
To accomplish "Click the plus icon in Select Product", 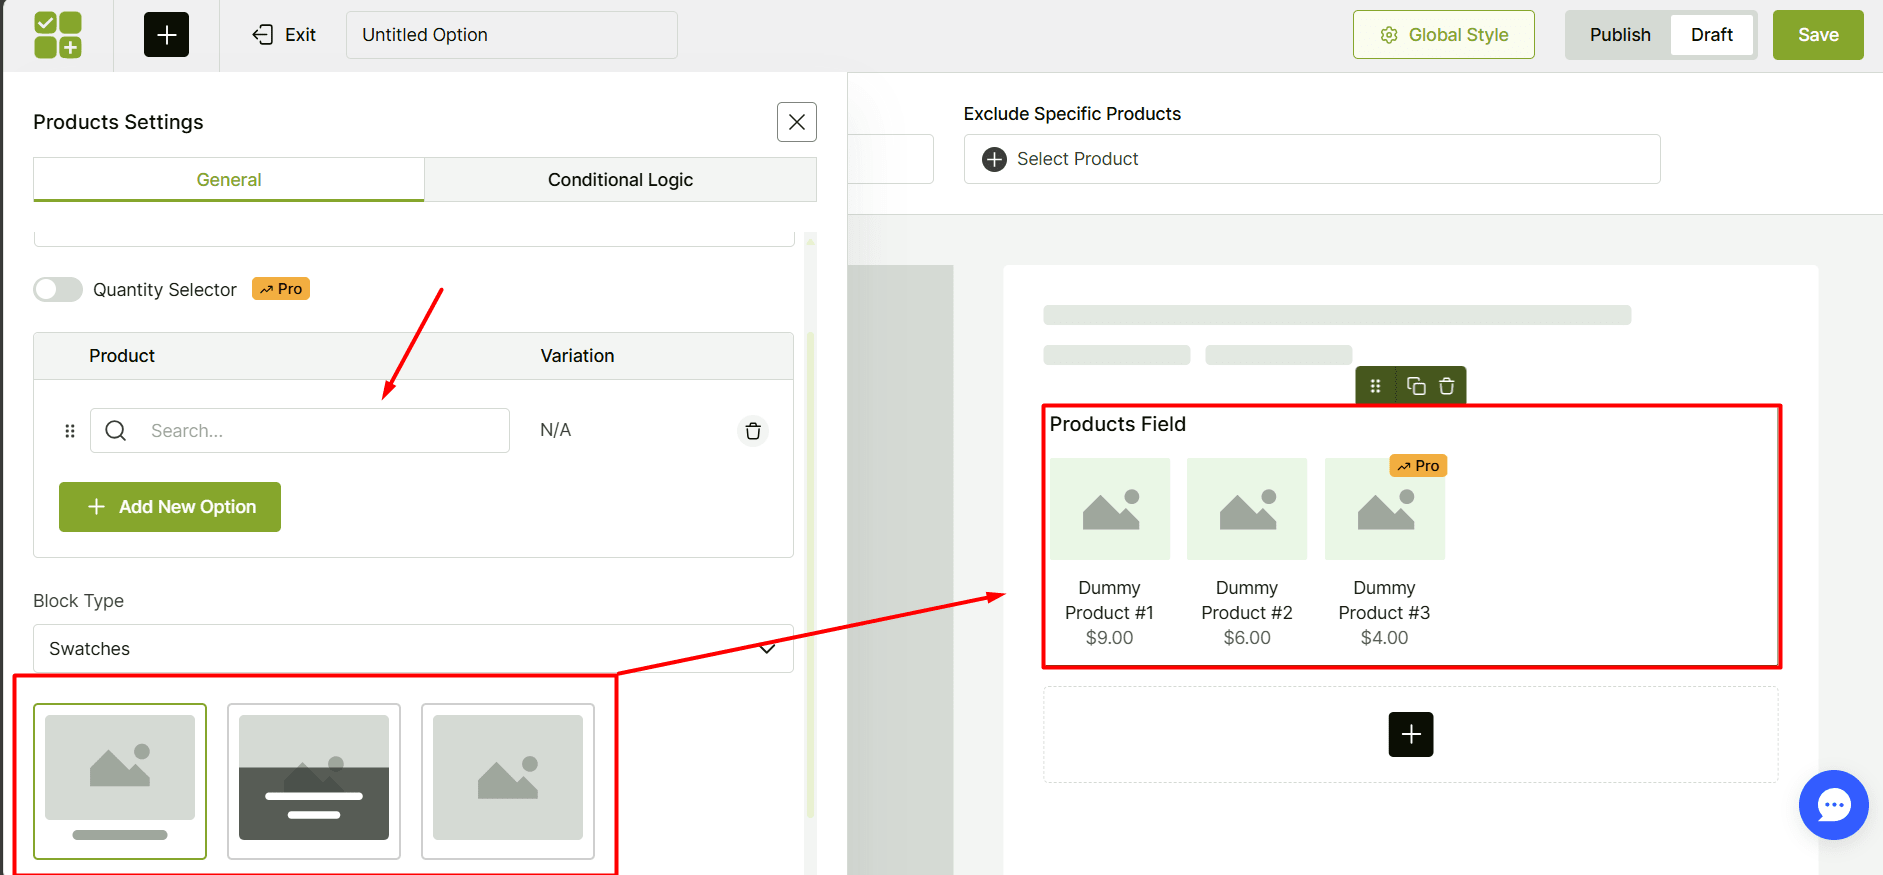I will (x=994, y=159).
